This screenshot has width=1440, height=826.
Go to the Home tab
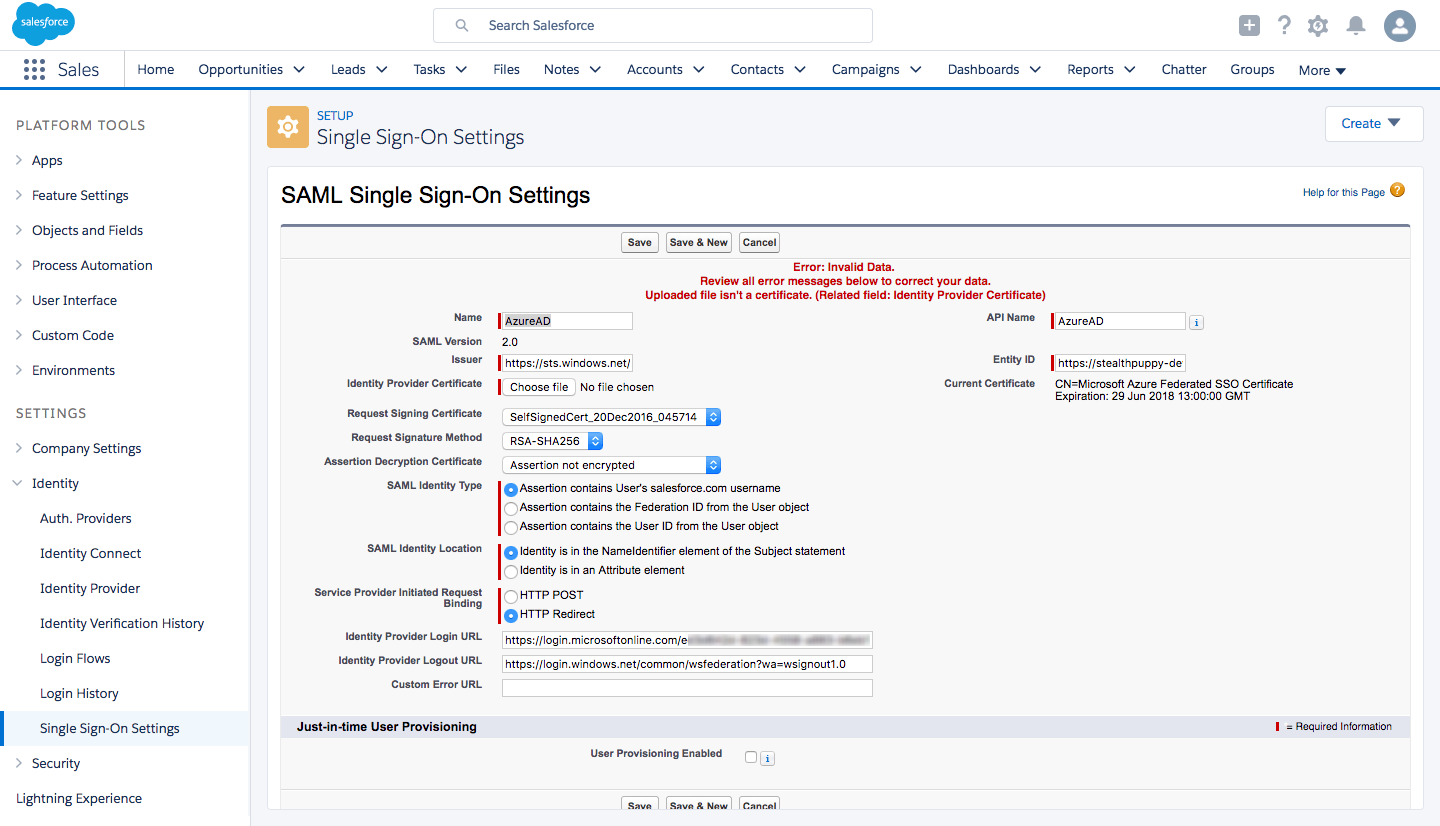tap(156, 70)
